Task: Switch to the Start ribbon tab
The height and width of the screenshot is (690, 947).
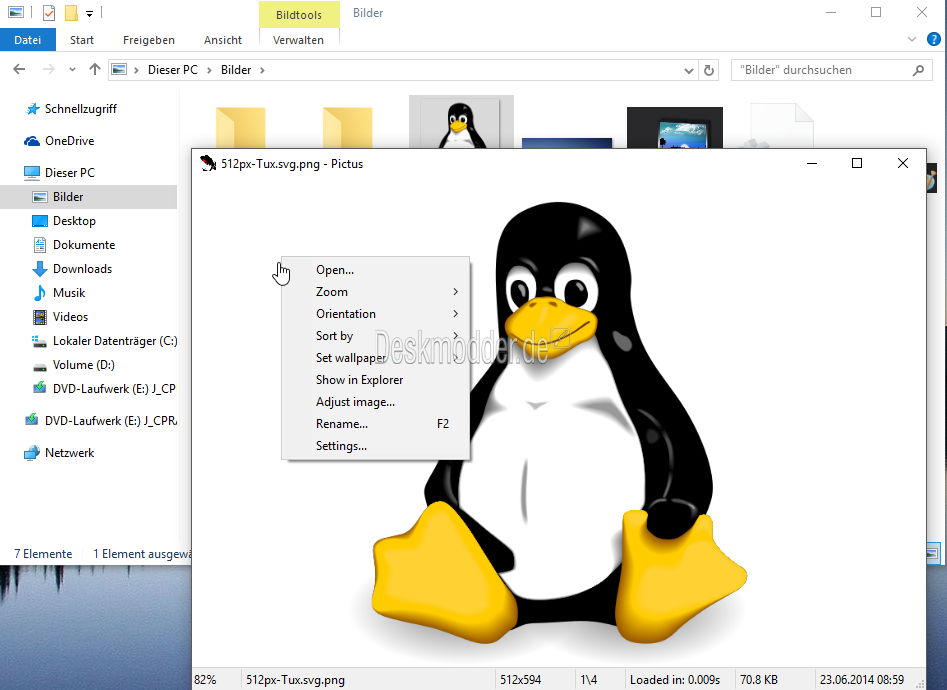Action: click(82, 40)
